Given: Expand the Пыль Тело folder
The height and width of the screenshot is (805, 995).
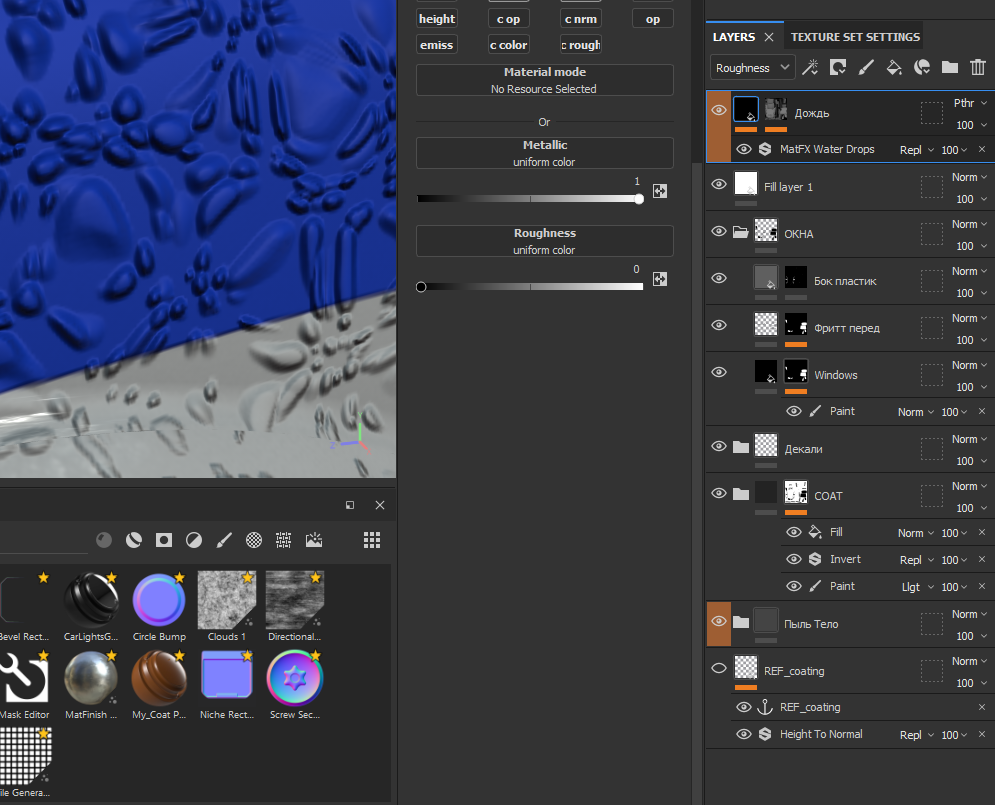Looking at the screenshot, I should click(741, 622).
